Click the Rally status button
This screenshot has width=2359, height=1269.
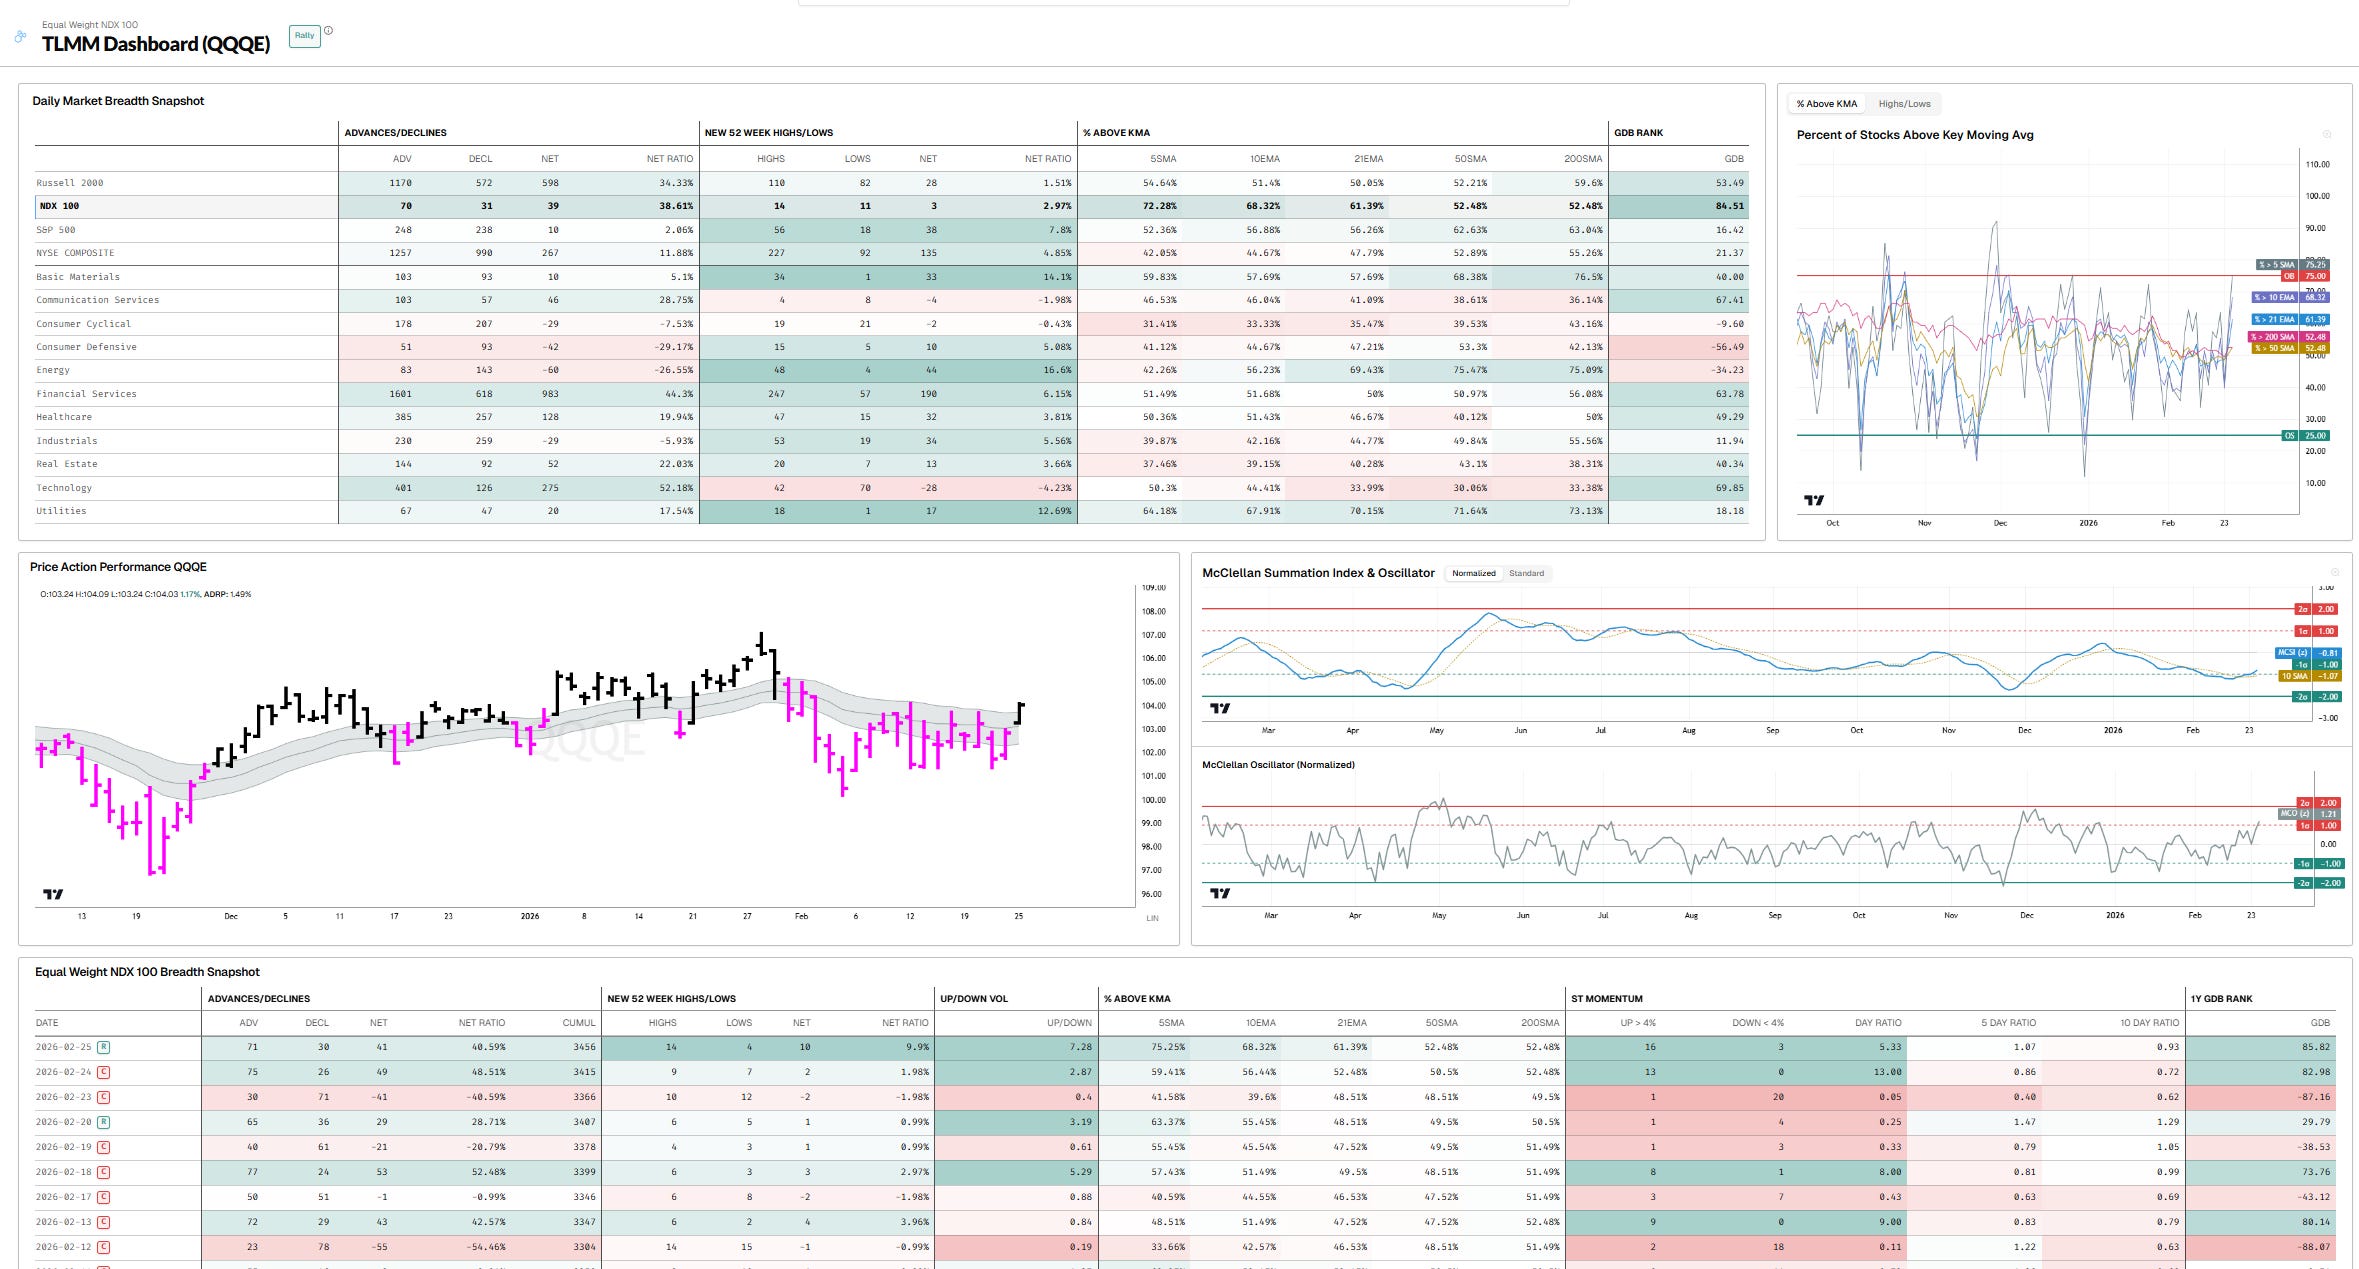coord(304,36)
